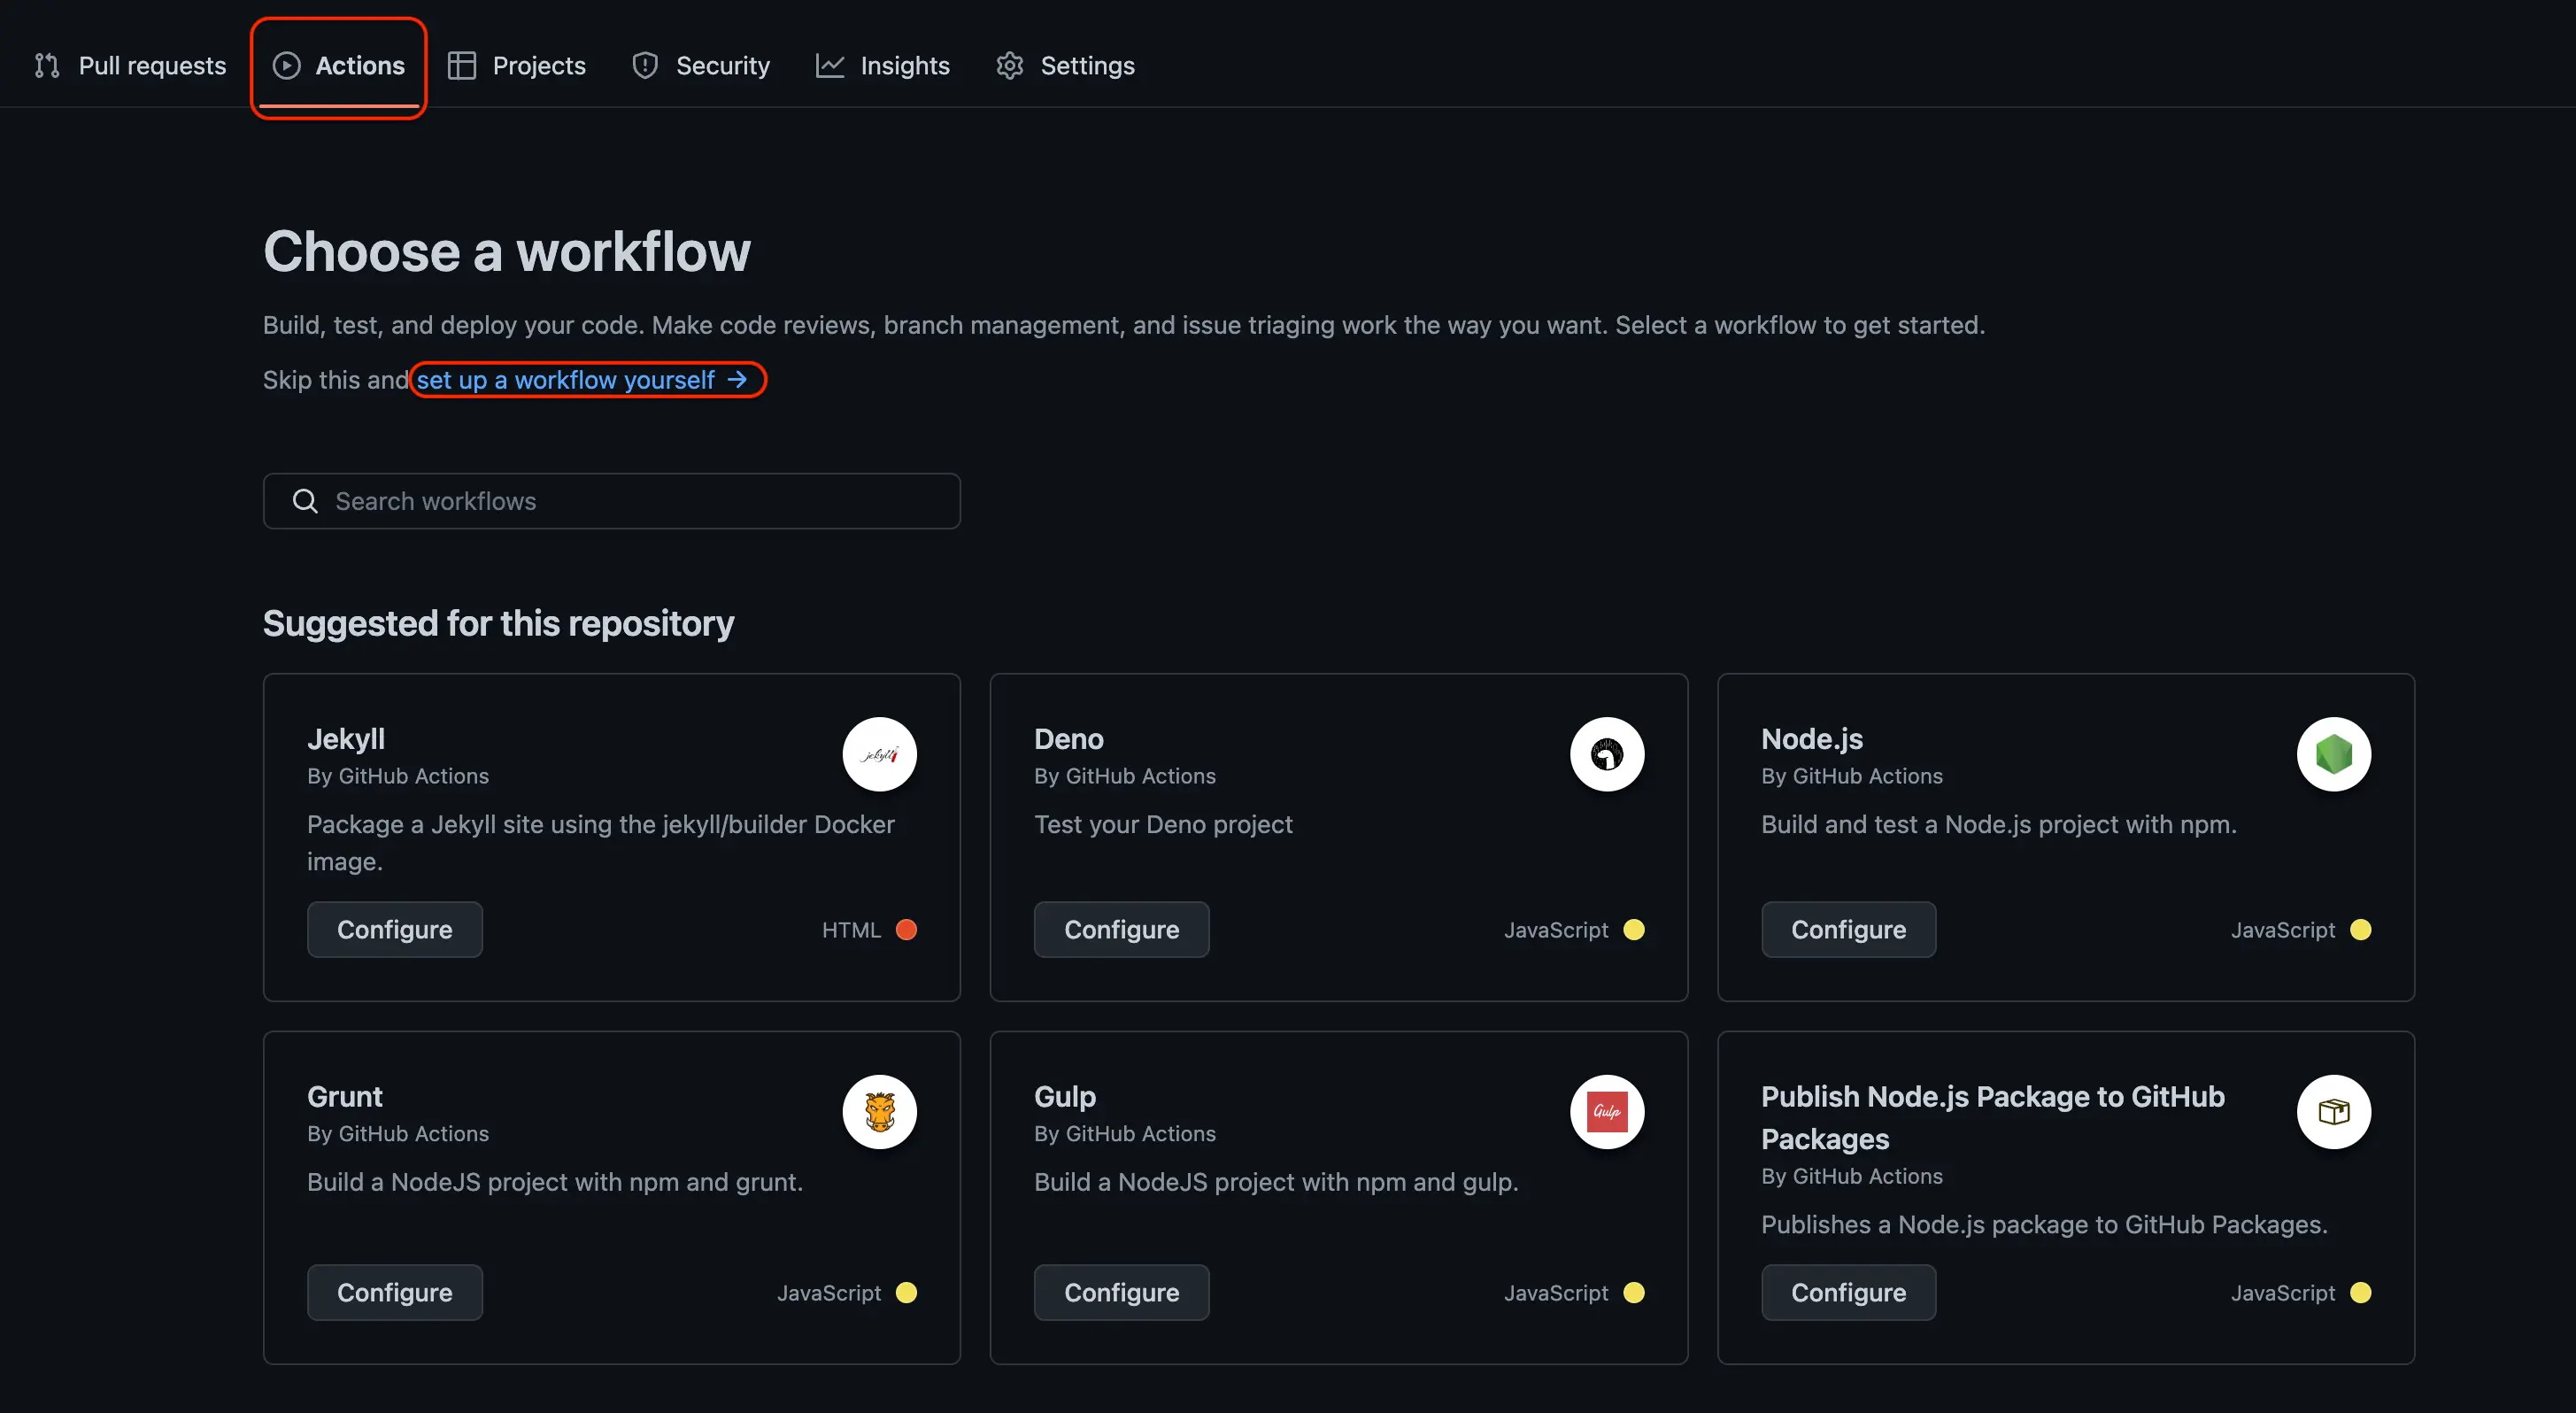This screenshot has height=1413, width=2576.
Task: View the Insights tab
Action: (x=883, y=66)
